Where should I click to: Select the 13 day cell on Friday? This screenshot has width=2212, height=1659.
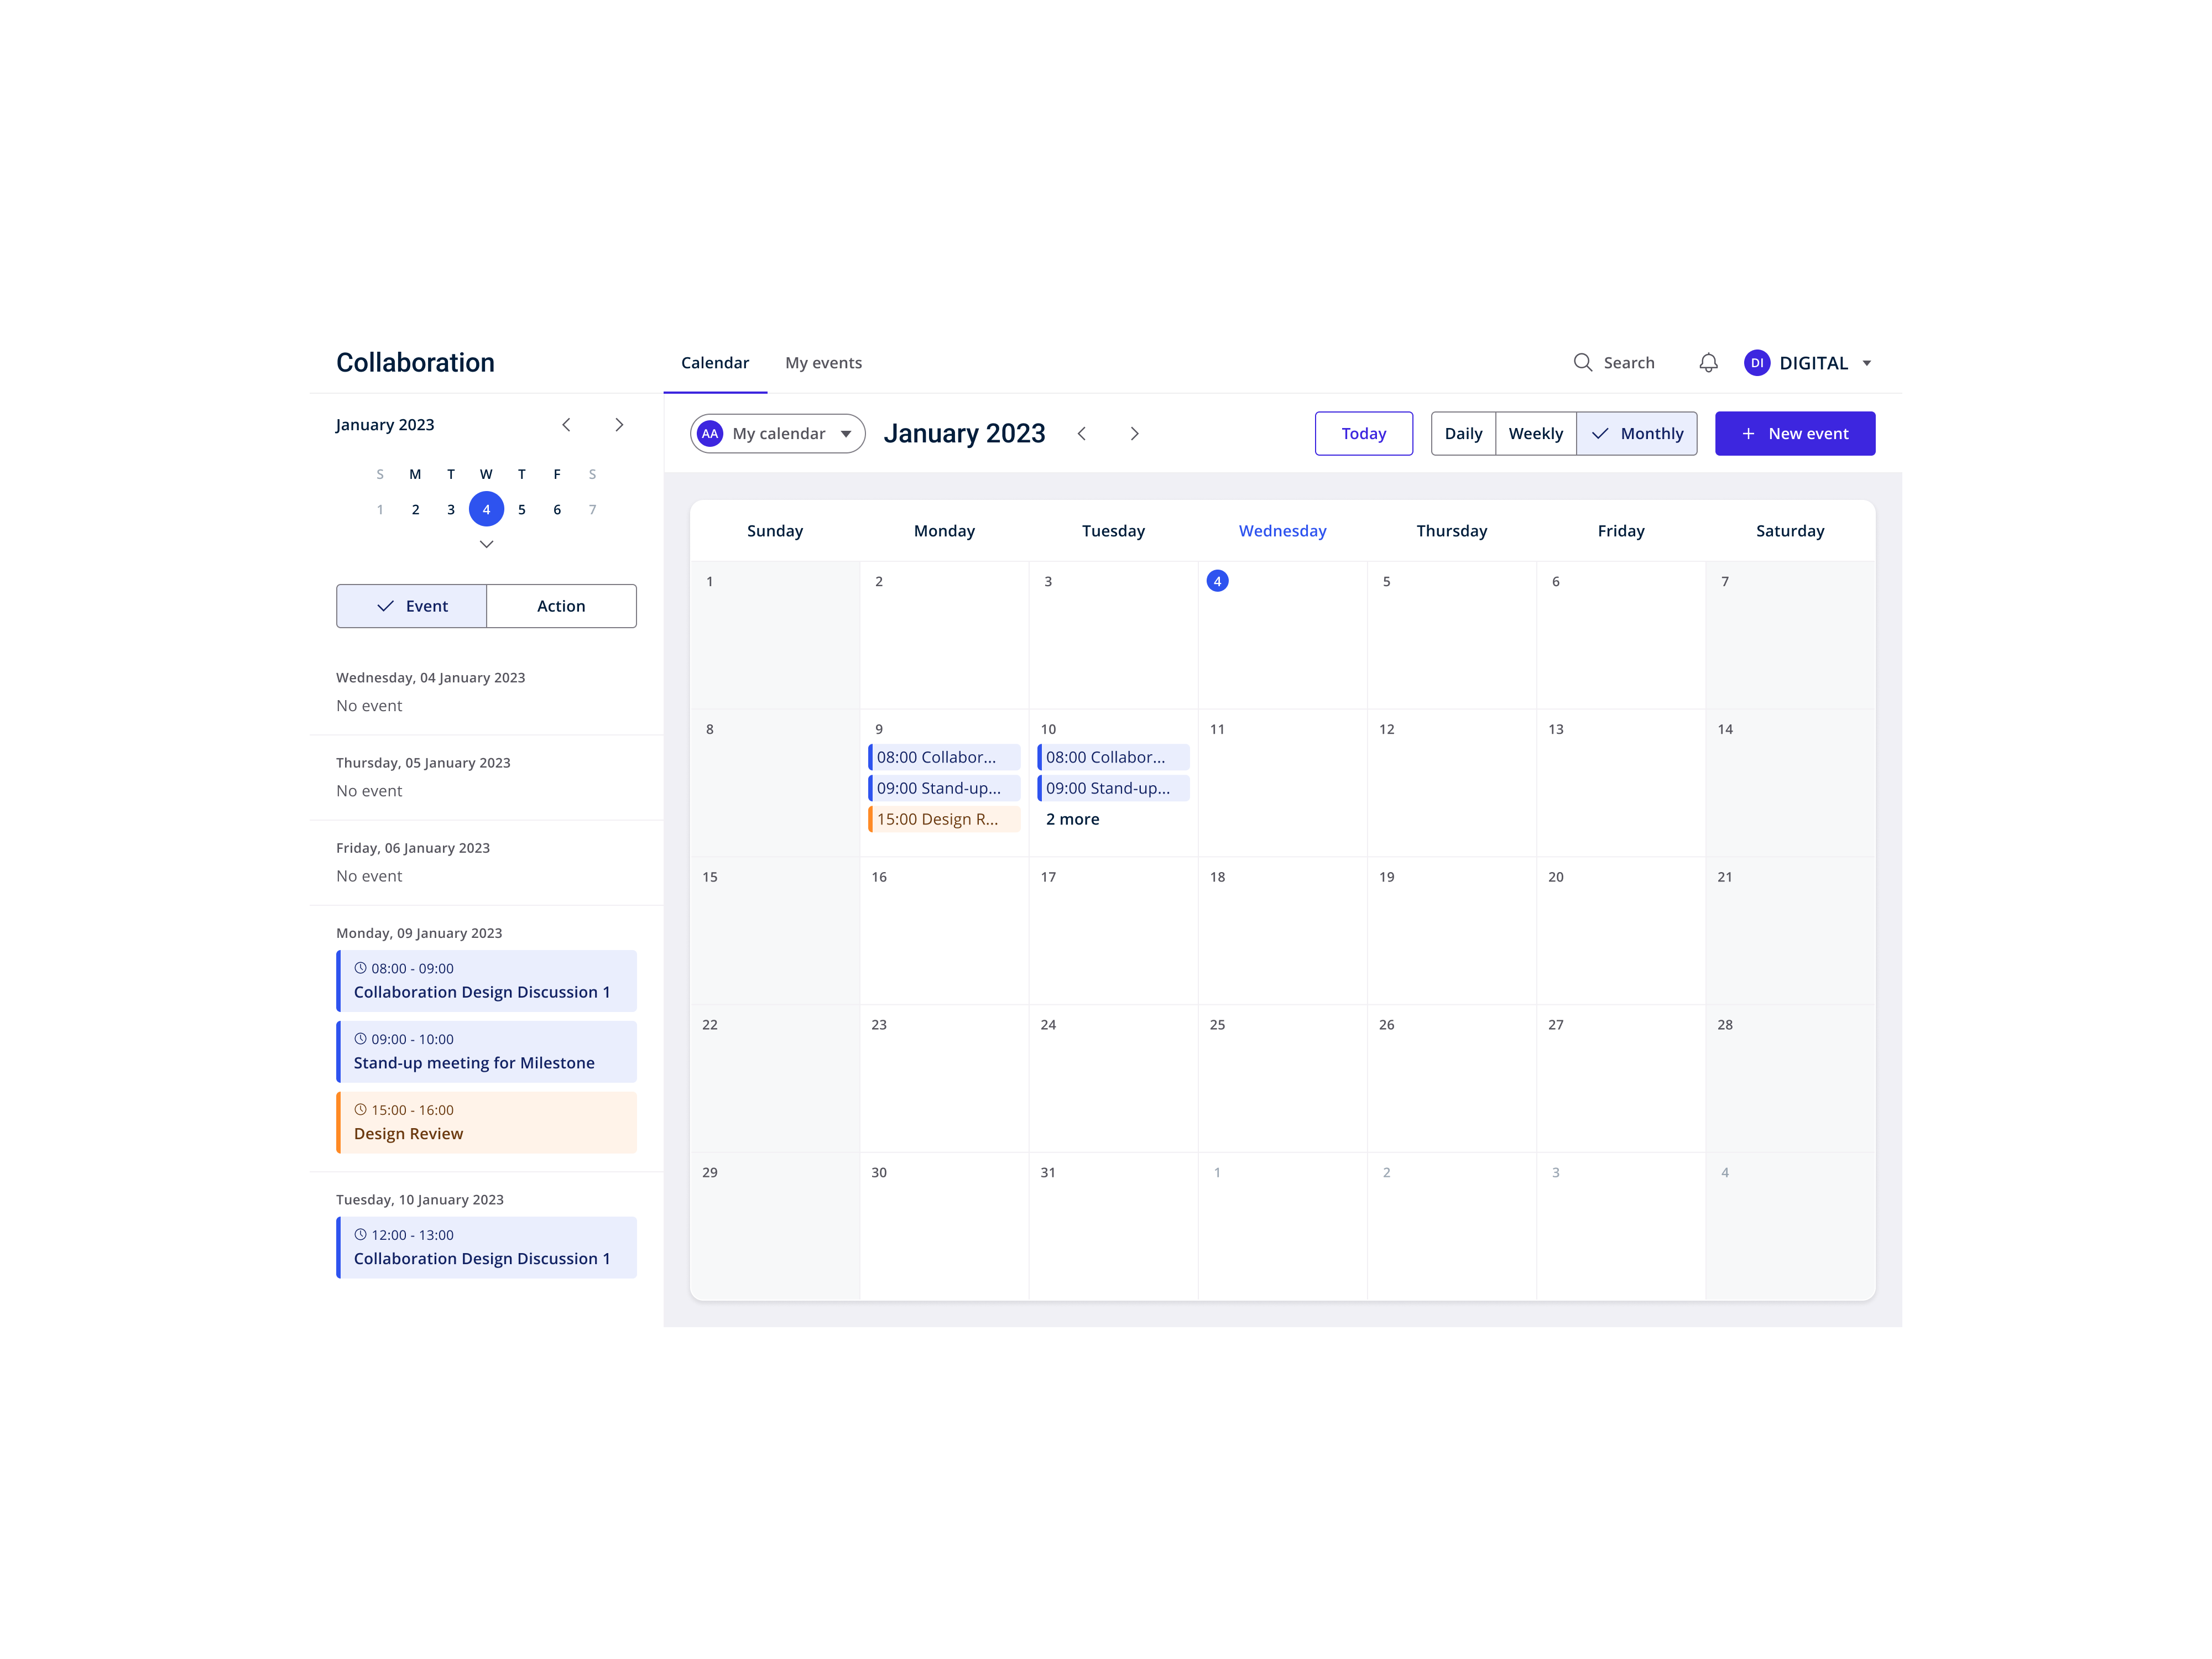tap(1620, 783)
